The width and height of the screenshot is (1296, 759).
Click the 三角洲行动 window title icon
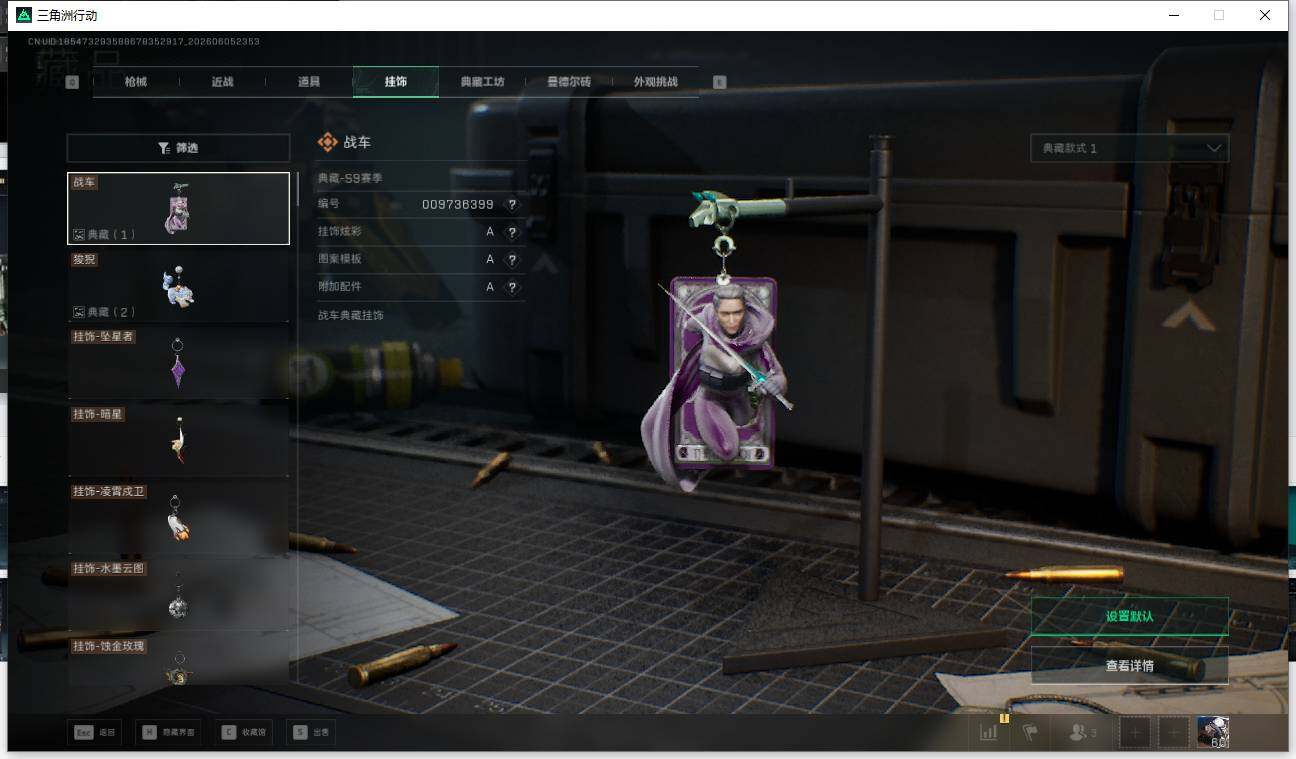click(x=24, y=15)
